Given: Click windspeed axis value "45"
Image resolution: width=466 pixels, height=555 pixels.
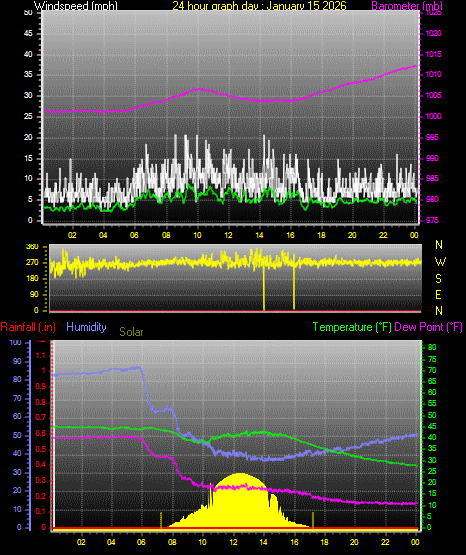Looking at the screenshot, I should (28, 33).
